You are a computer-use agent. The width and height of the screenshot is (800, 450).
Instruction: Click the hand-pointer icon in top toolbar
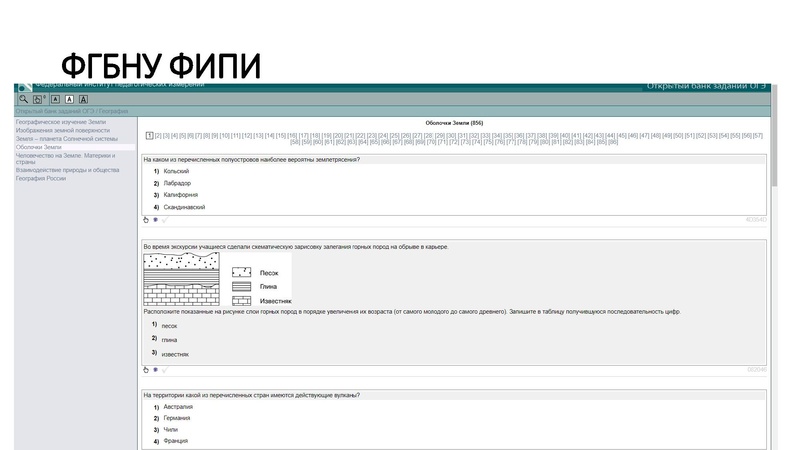[39, 99]
